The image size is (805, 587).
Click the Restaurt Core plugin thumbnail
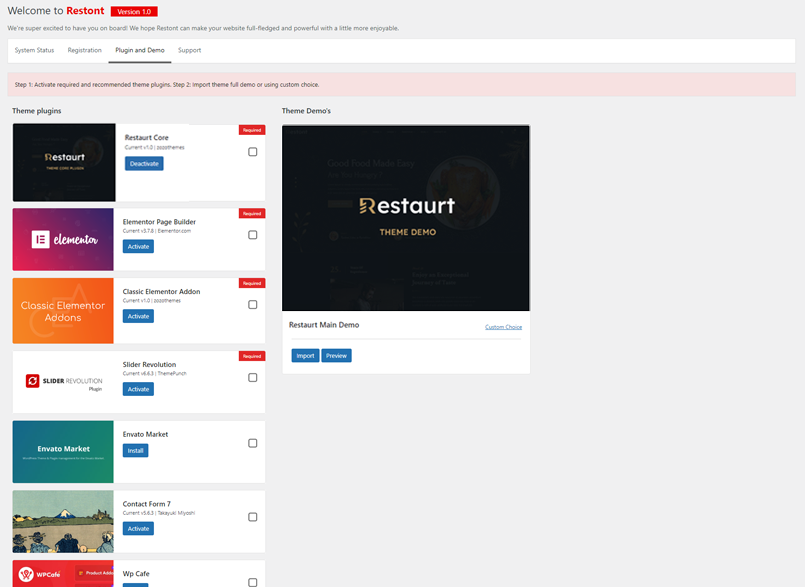tap(65, 162)
